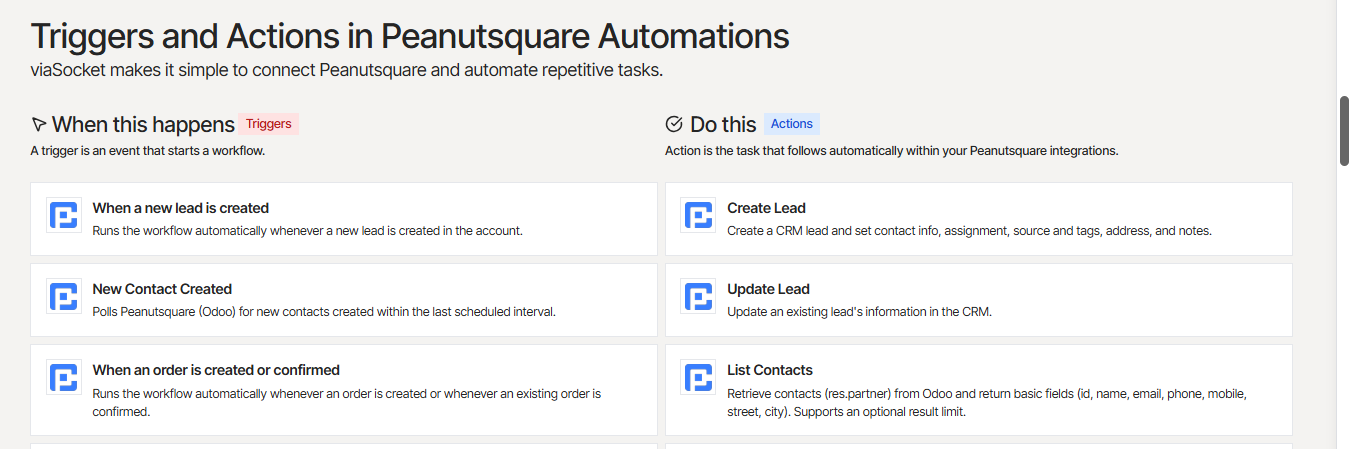
Task: Click the page title 'Triggers and Actions in Peanutsquare Automations'
Action: (410, 36)
